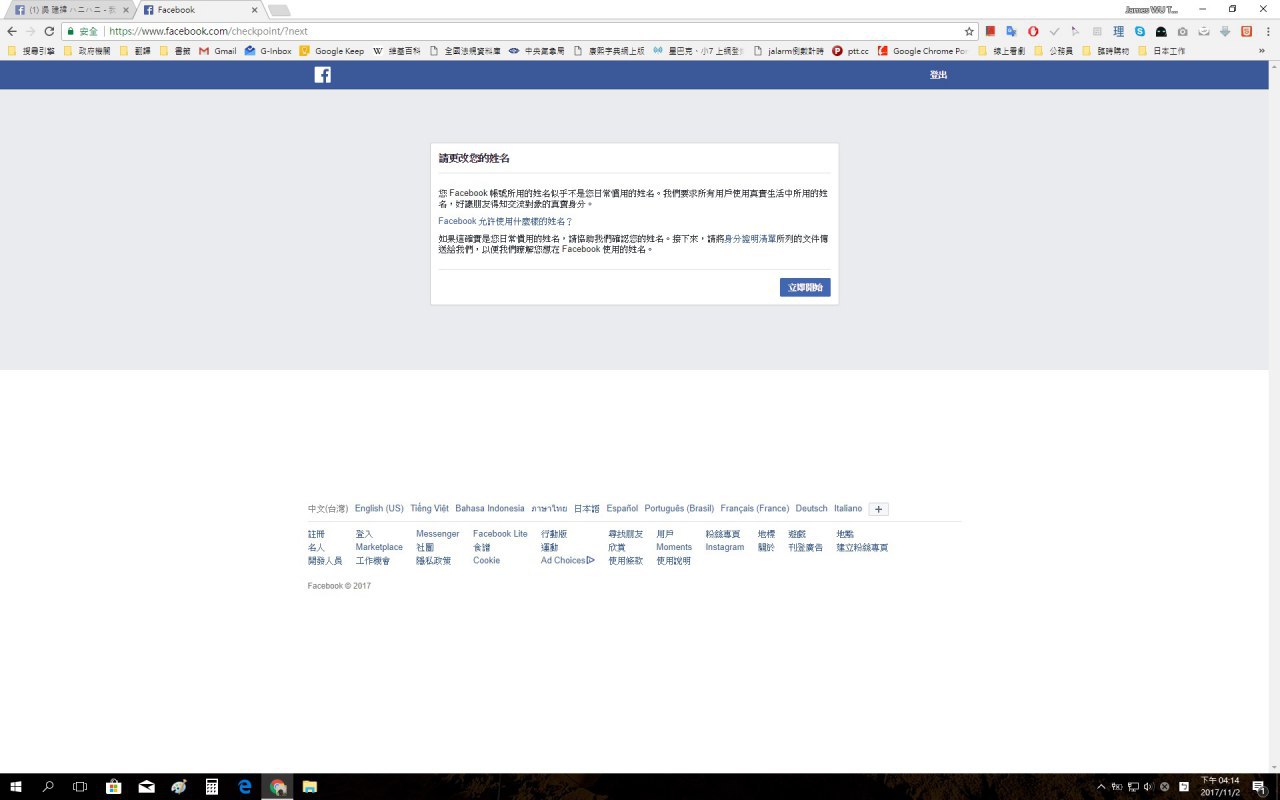
Task: Open the 日本工作 bookmark folder
Action: (1161, 51)
